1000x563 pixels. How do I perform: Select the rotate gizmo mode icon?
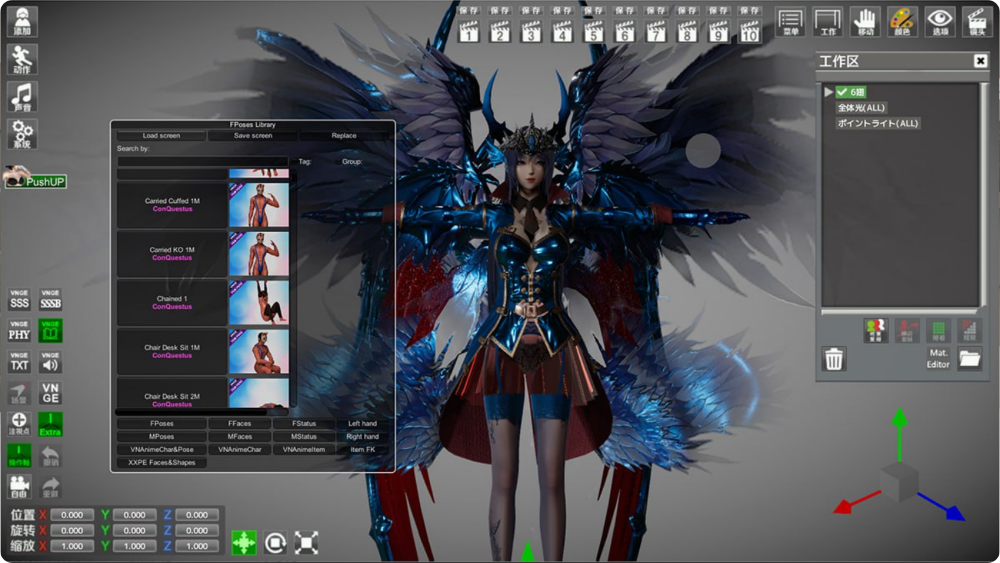point(275,543)
